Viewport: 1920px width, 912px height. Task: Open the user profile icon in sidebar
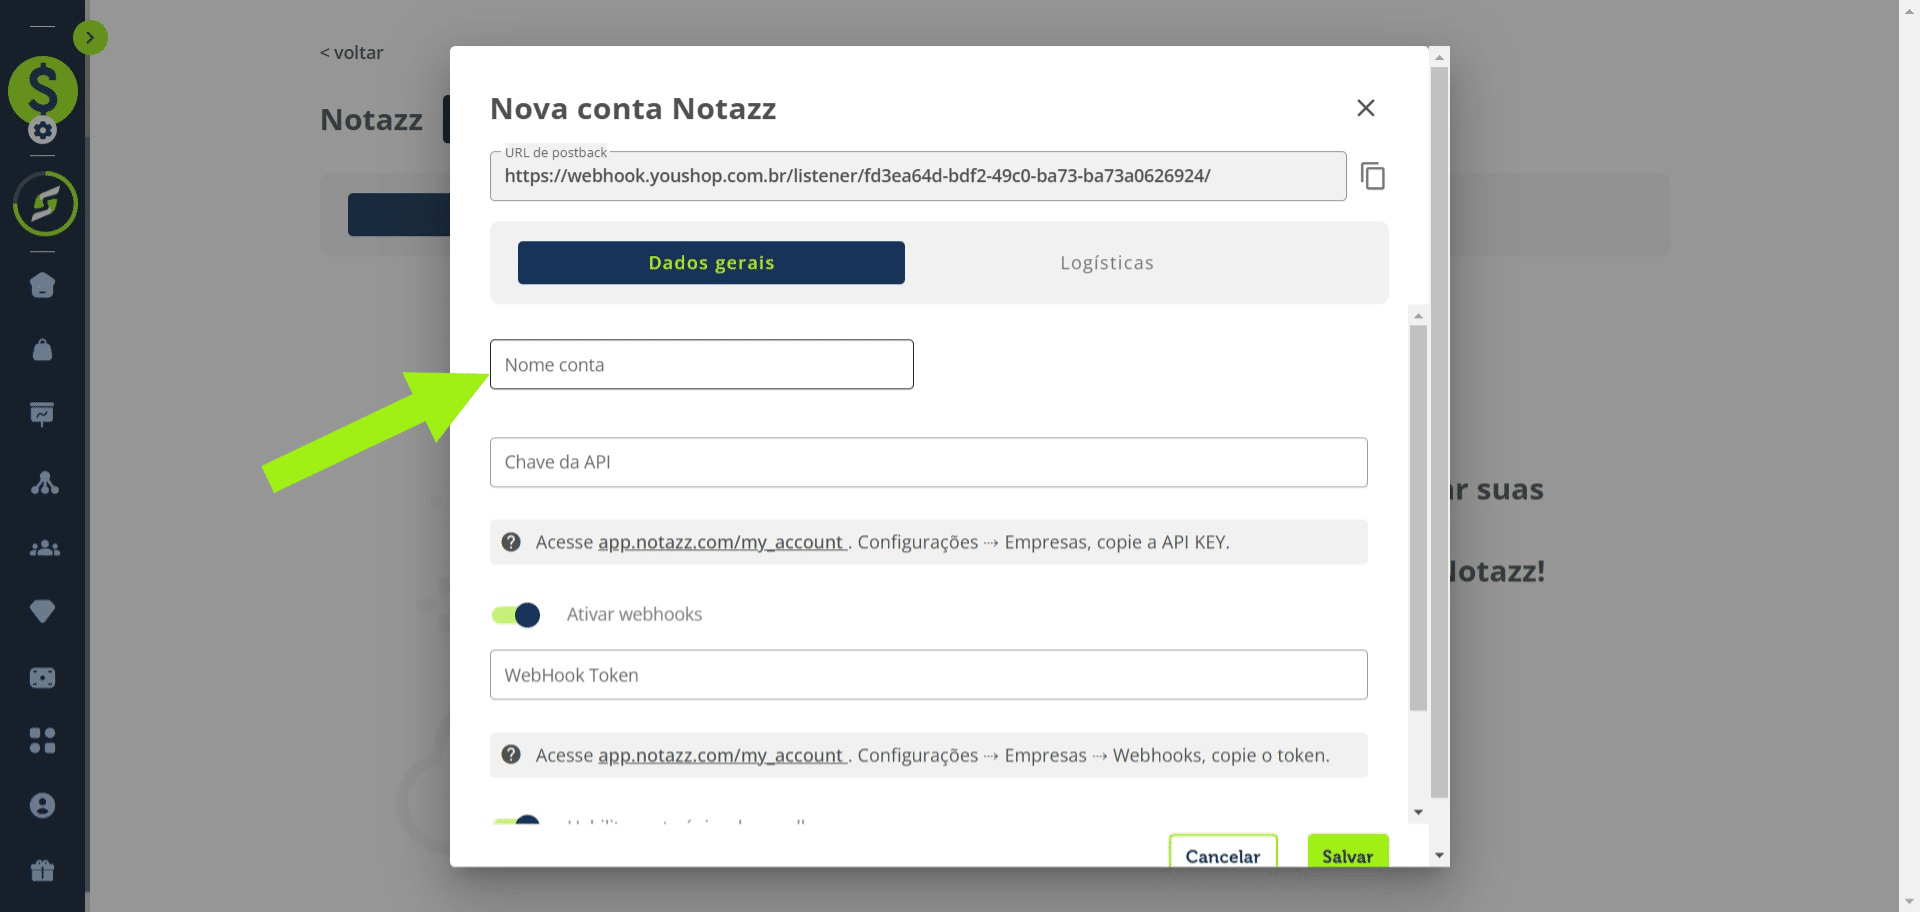click(x=42, y=806)
